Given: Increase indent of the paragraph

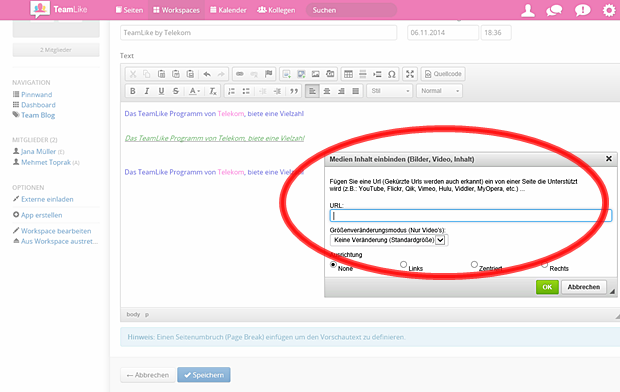Looking at the screenshot, I should pyautogui.click(x=278, y=91).
